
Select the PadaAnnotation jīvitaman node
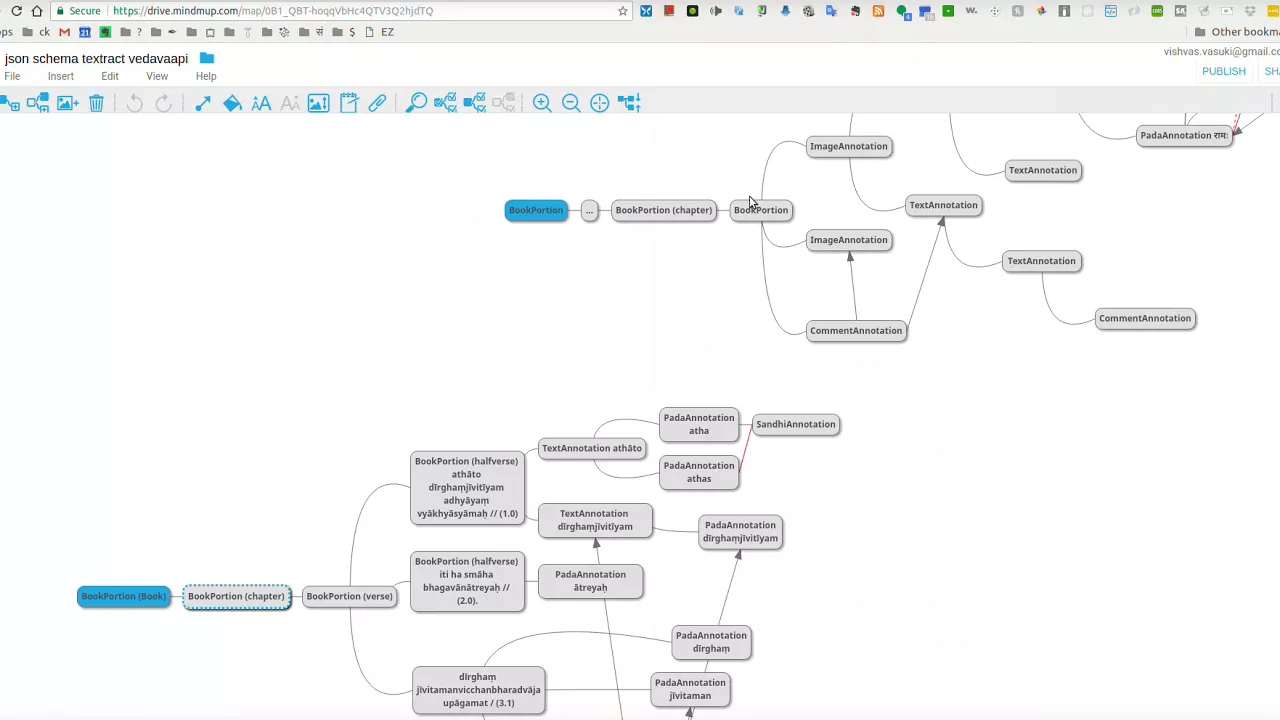[x=690, y=689]
